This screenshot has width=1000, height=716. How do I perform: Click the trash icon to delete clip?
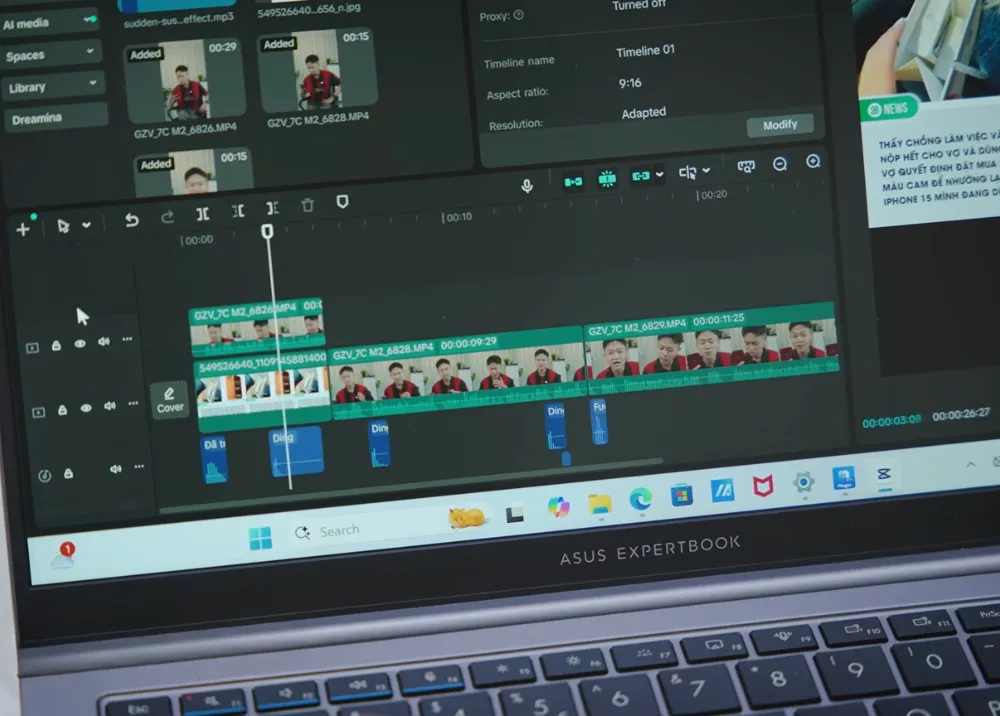(308, 205)
